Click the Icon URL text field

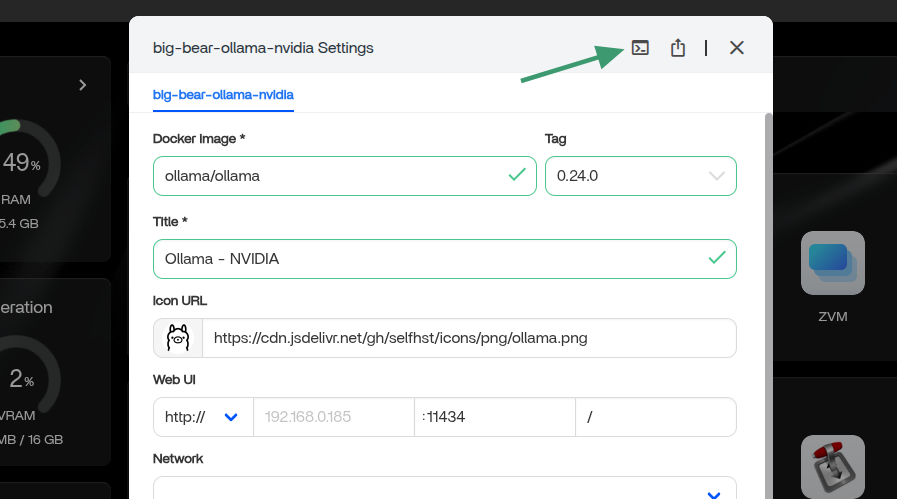click(469, 338)
